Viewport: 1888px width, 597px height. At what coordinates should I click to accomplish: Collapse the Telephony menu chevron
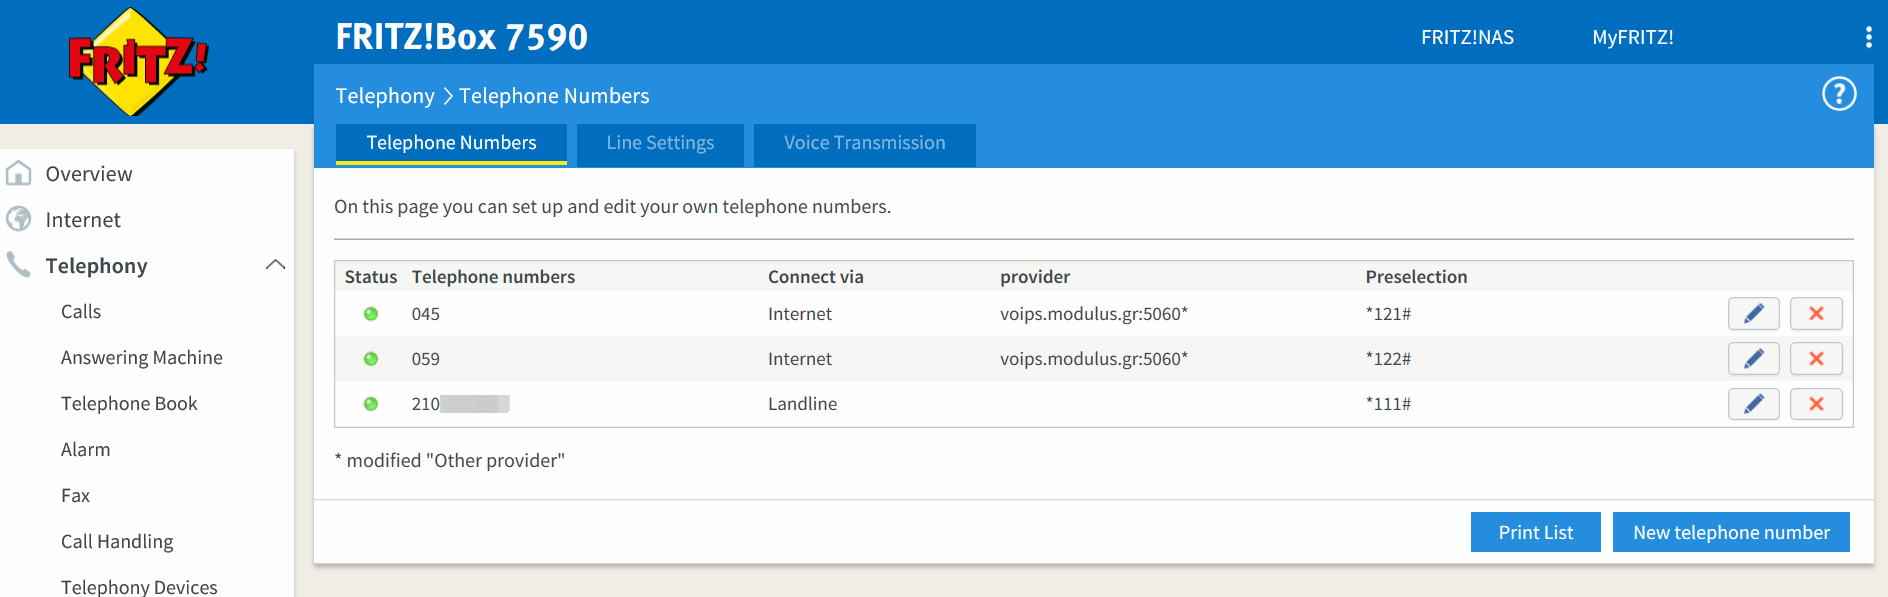[276, 265]
